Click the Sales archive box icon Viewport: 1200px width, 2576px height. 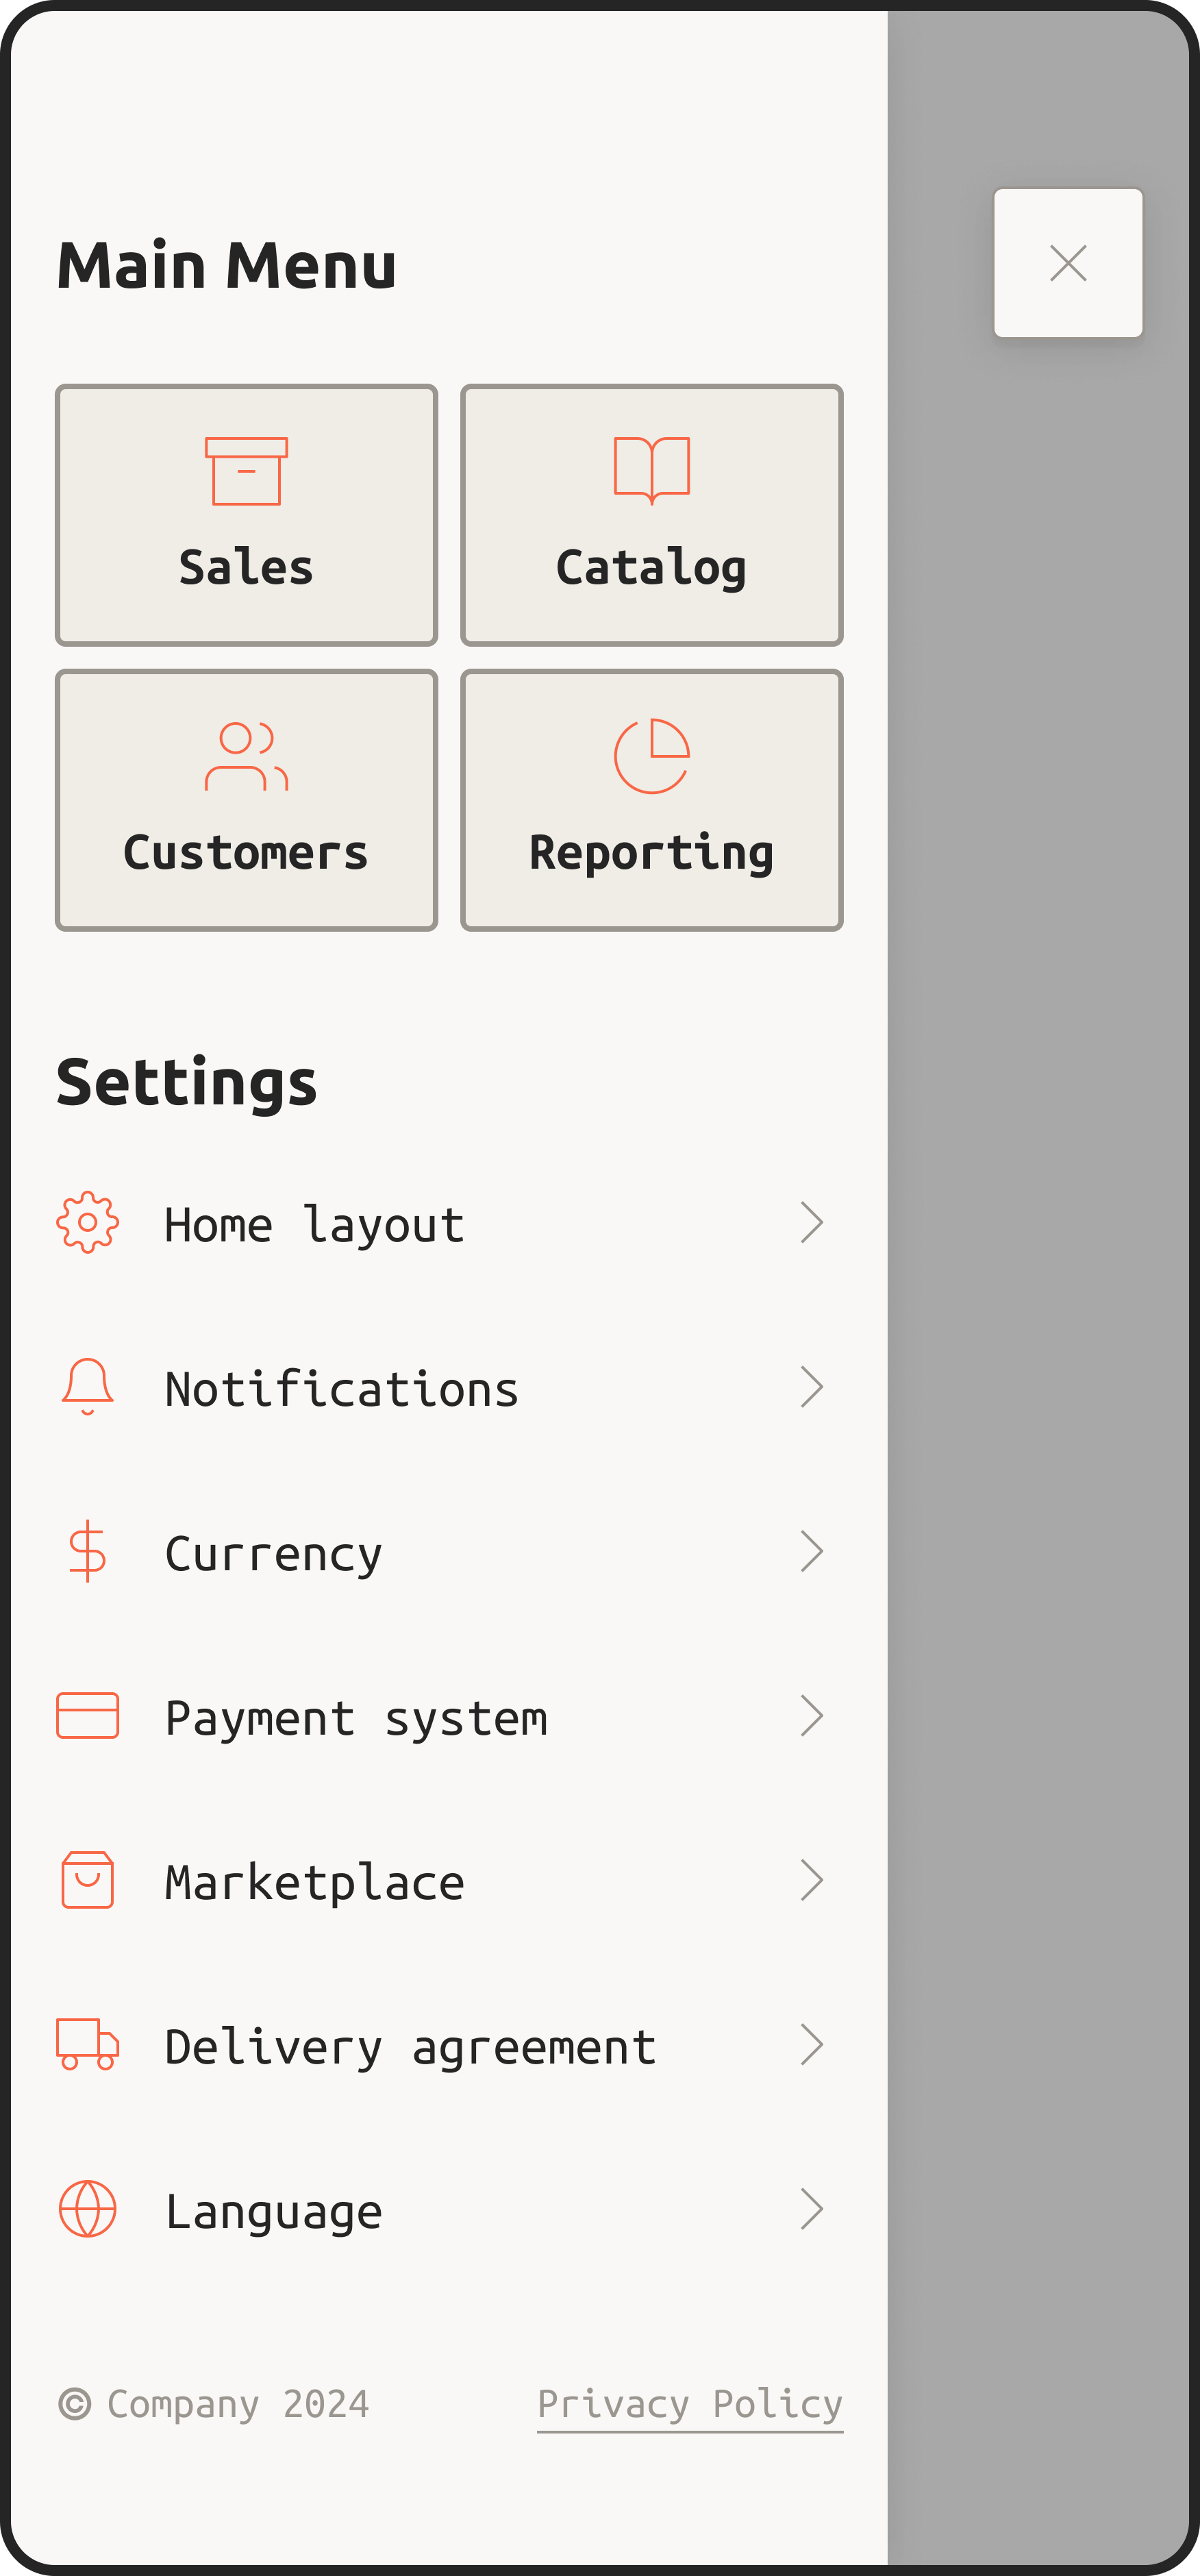pos(247,471)
